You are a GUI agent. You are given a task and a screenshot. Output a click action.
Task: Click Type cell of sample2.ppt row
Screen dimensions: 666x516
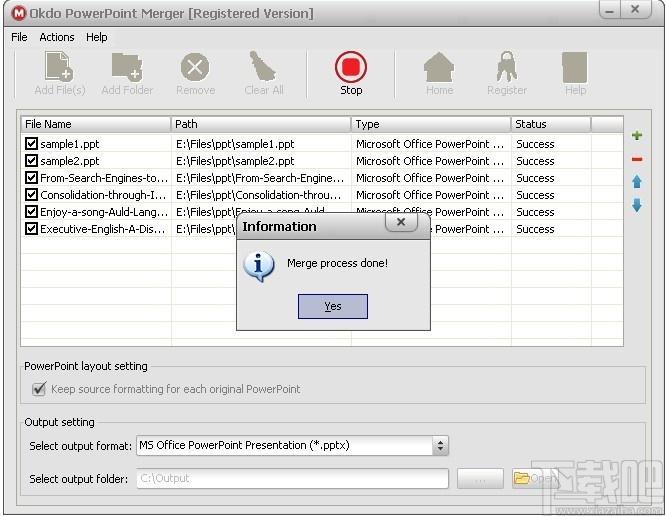coord(430,161)
